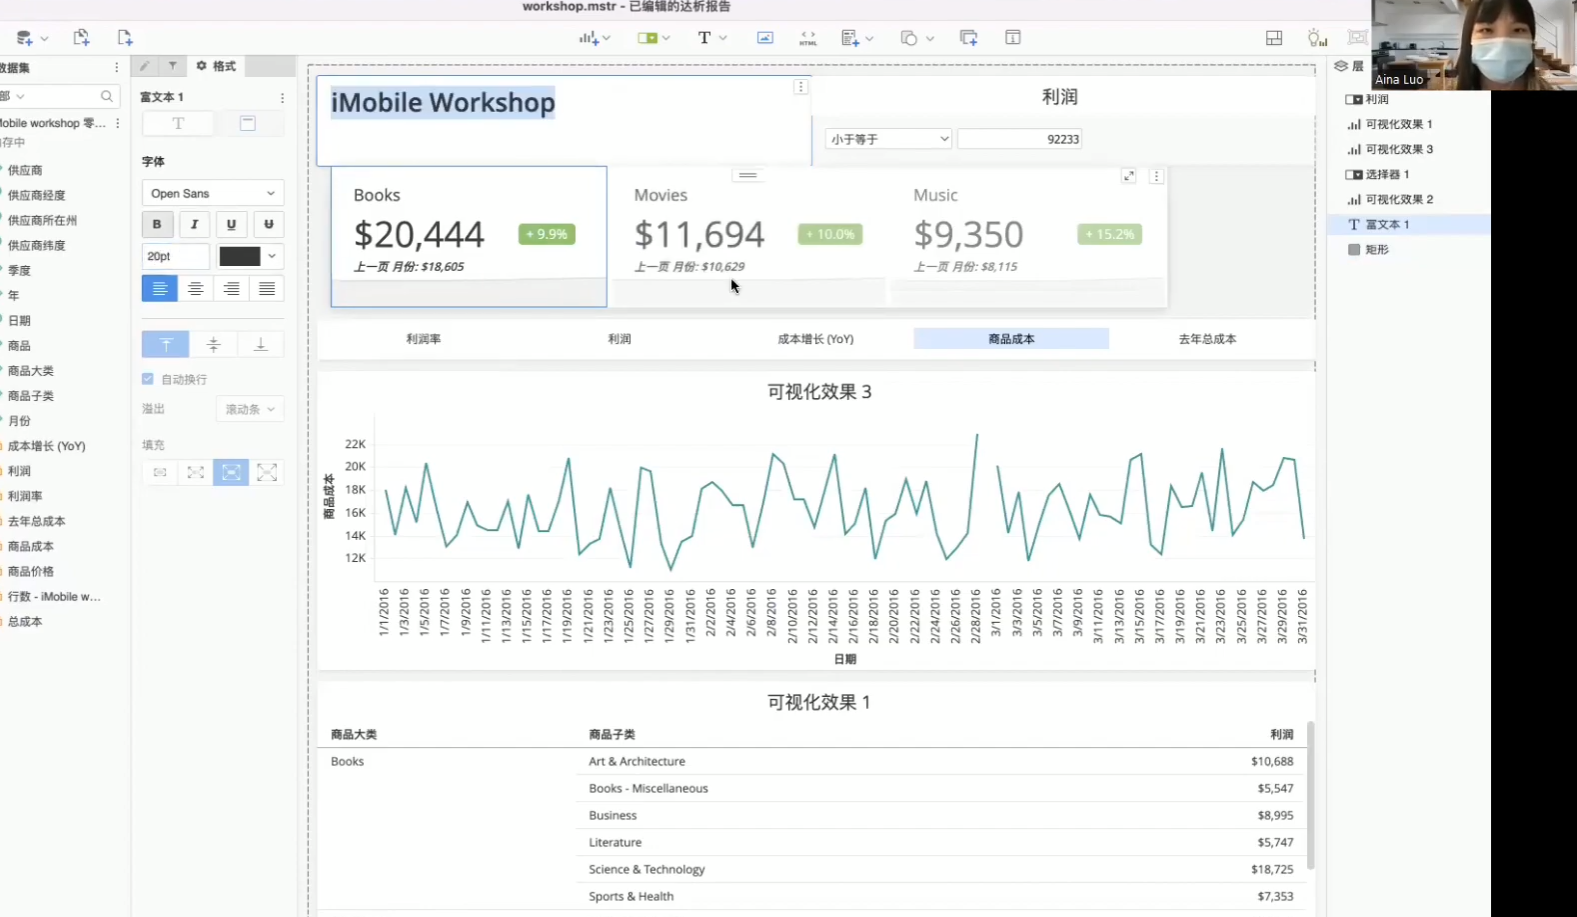Click the insert image toolbar icon
The width and height of the screenshot is (1577, 917).
click(765, 38)
